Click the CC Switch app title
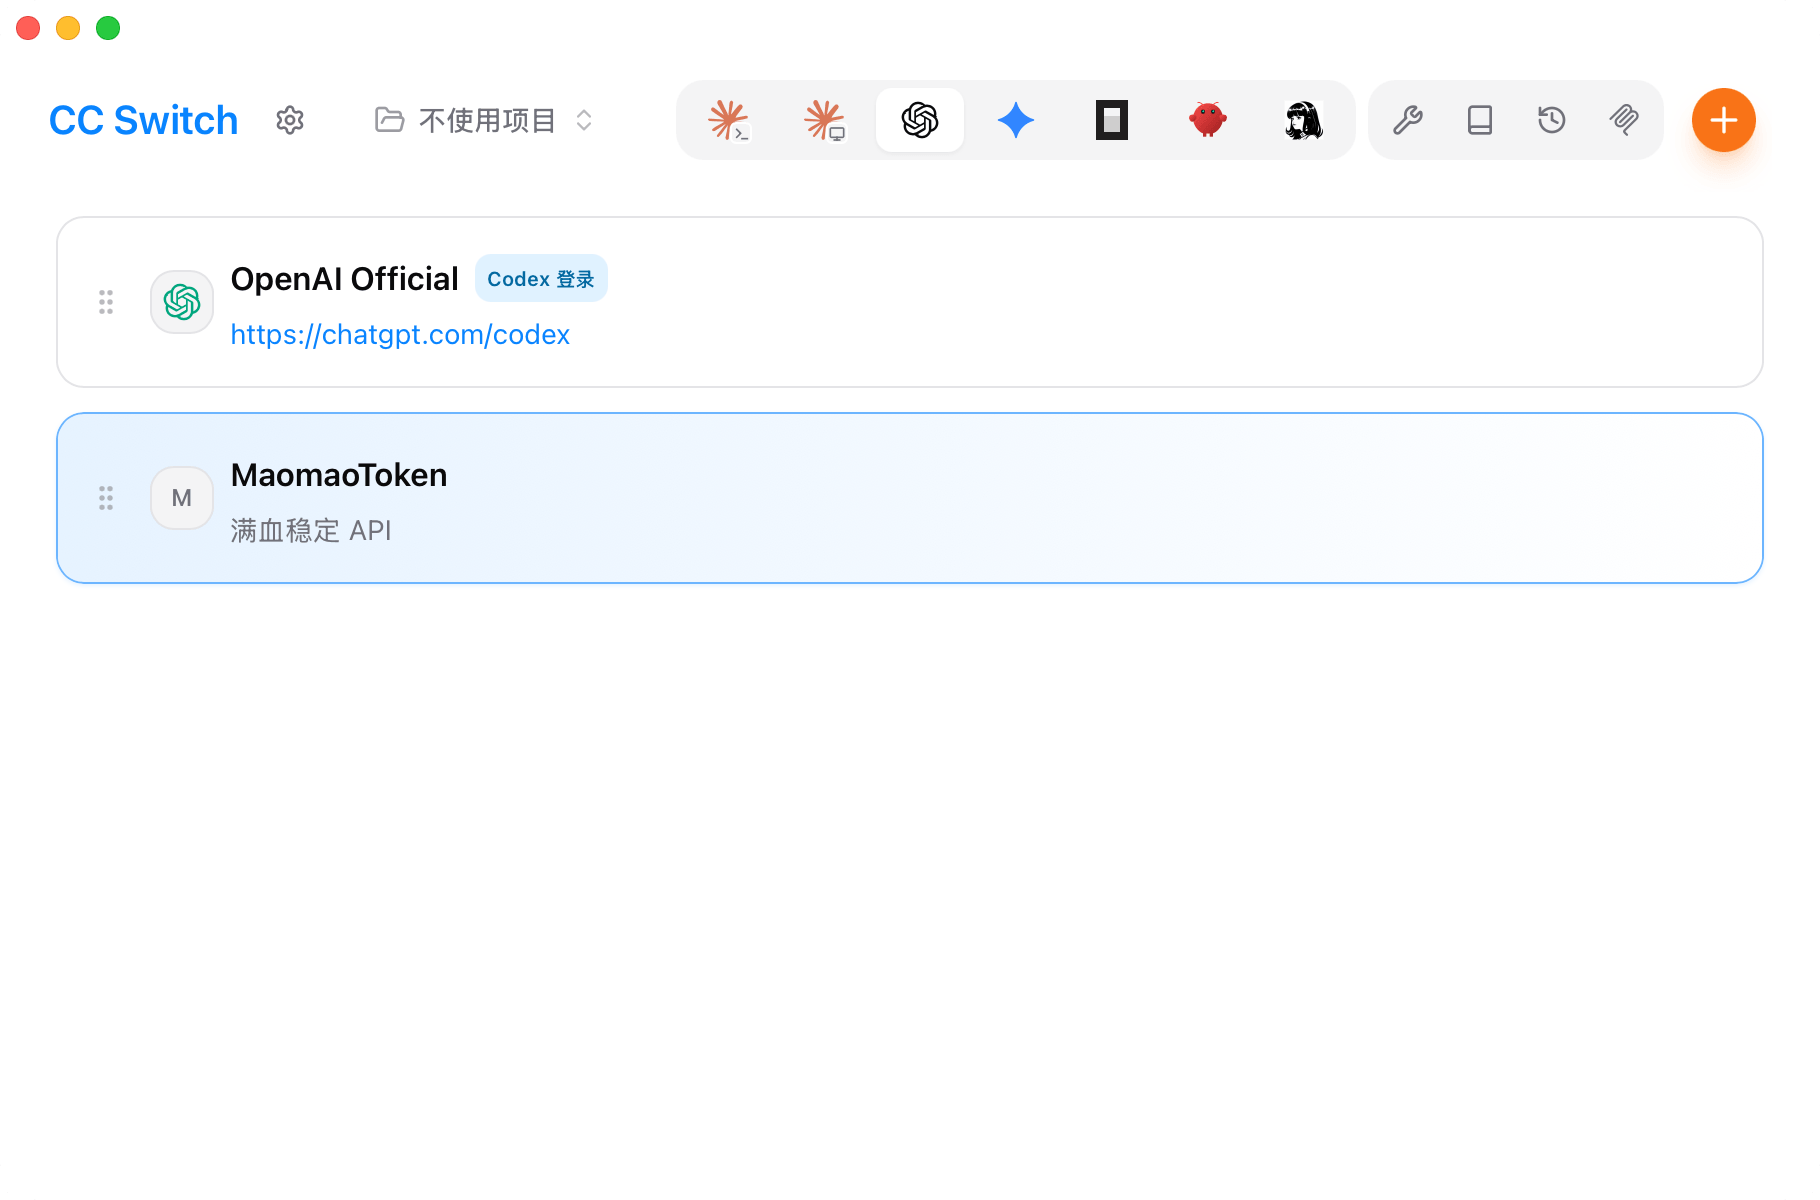This screenshot has height=1200, width=1820. tap(144, 120)
